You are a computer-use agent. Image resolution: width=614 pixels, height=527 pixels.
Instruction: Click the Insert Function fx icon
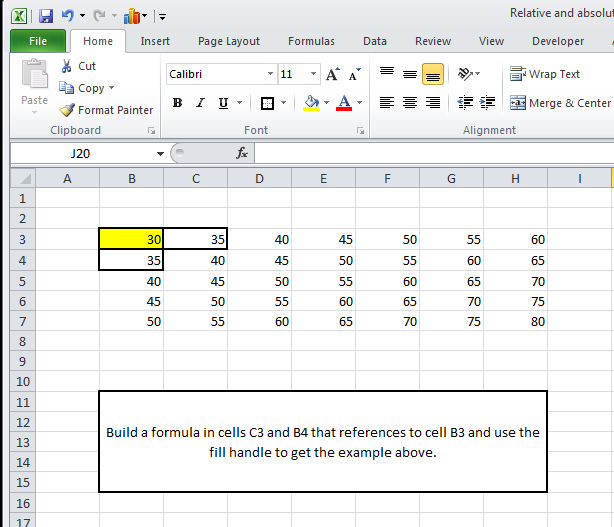point(241,154)
